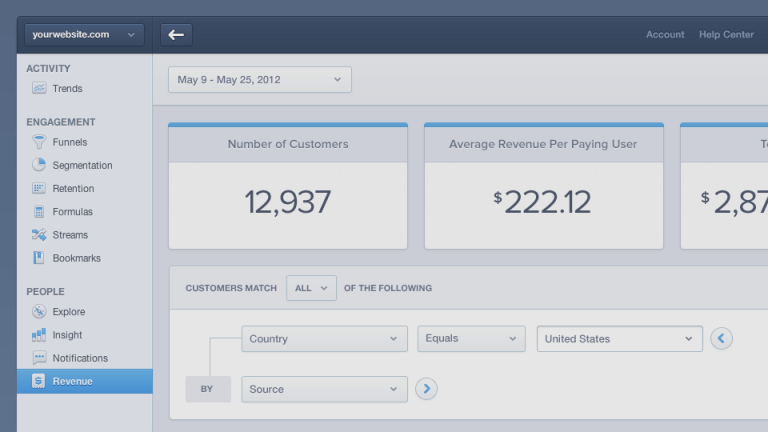This screenshot has height=432, width=768.
Task: Click the BY label button
Action: click(x=208, y=389)
